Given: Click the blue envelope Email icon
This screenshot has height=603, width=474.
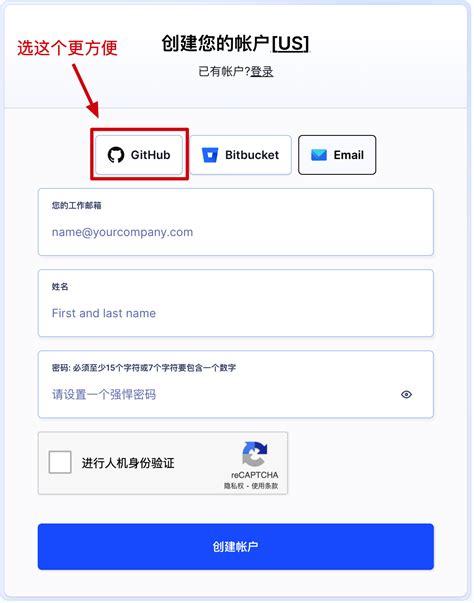Looking at the screenshot, I should point(319,155).
